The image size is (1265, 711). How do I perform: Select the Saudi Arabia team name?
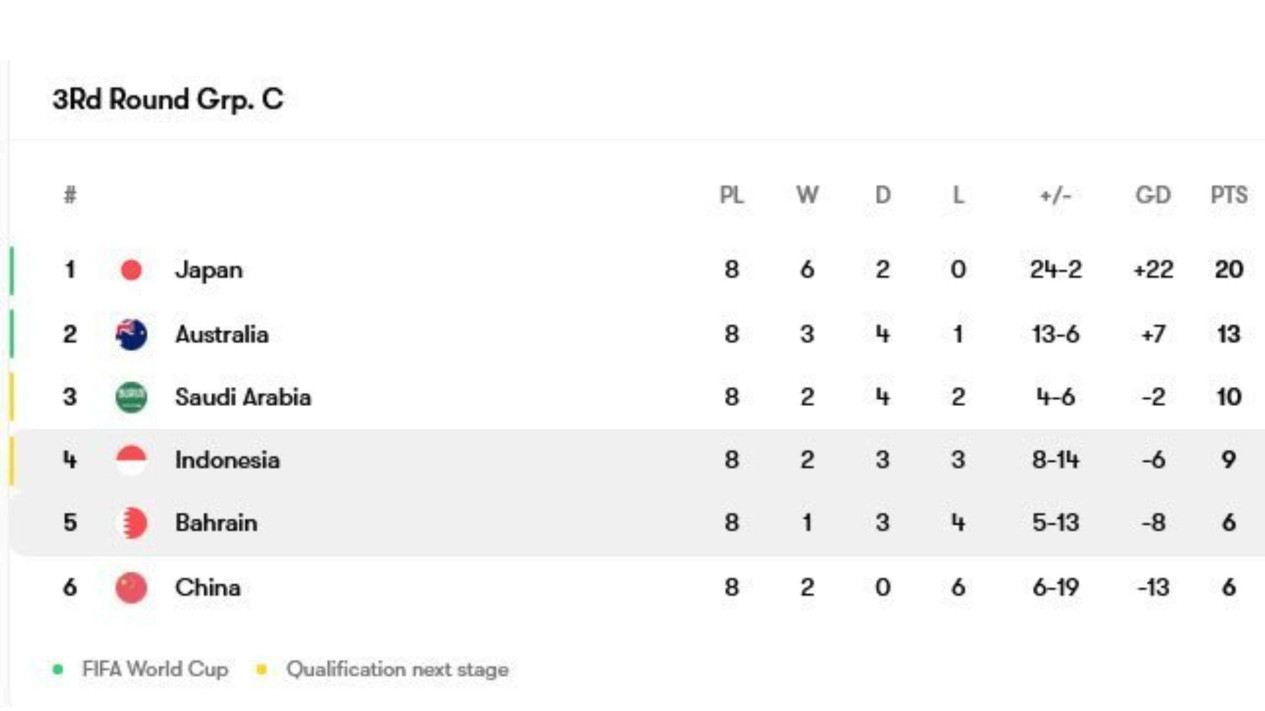point(243,397)
